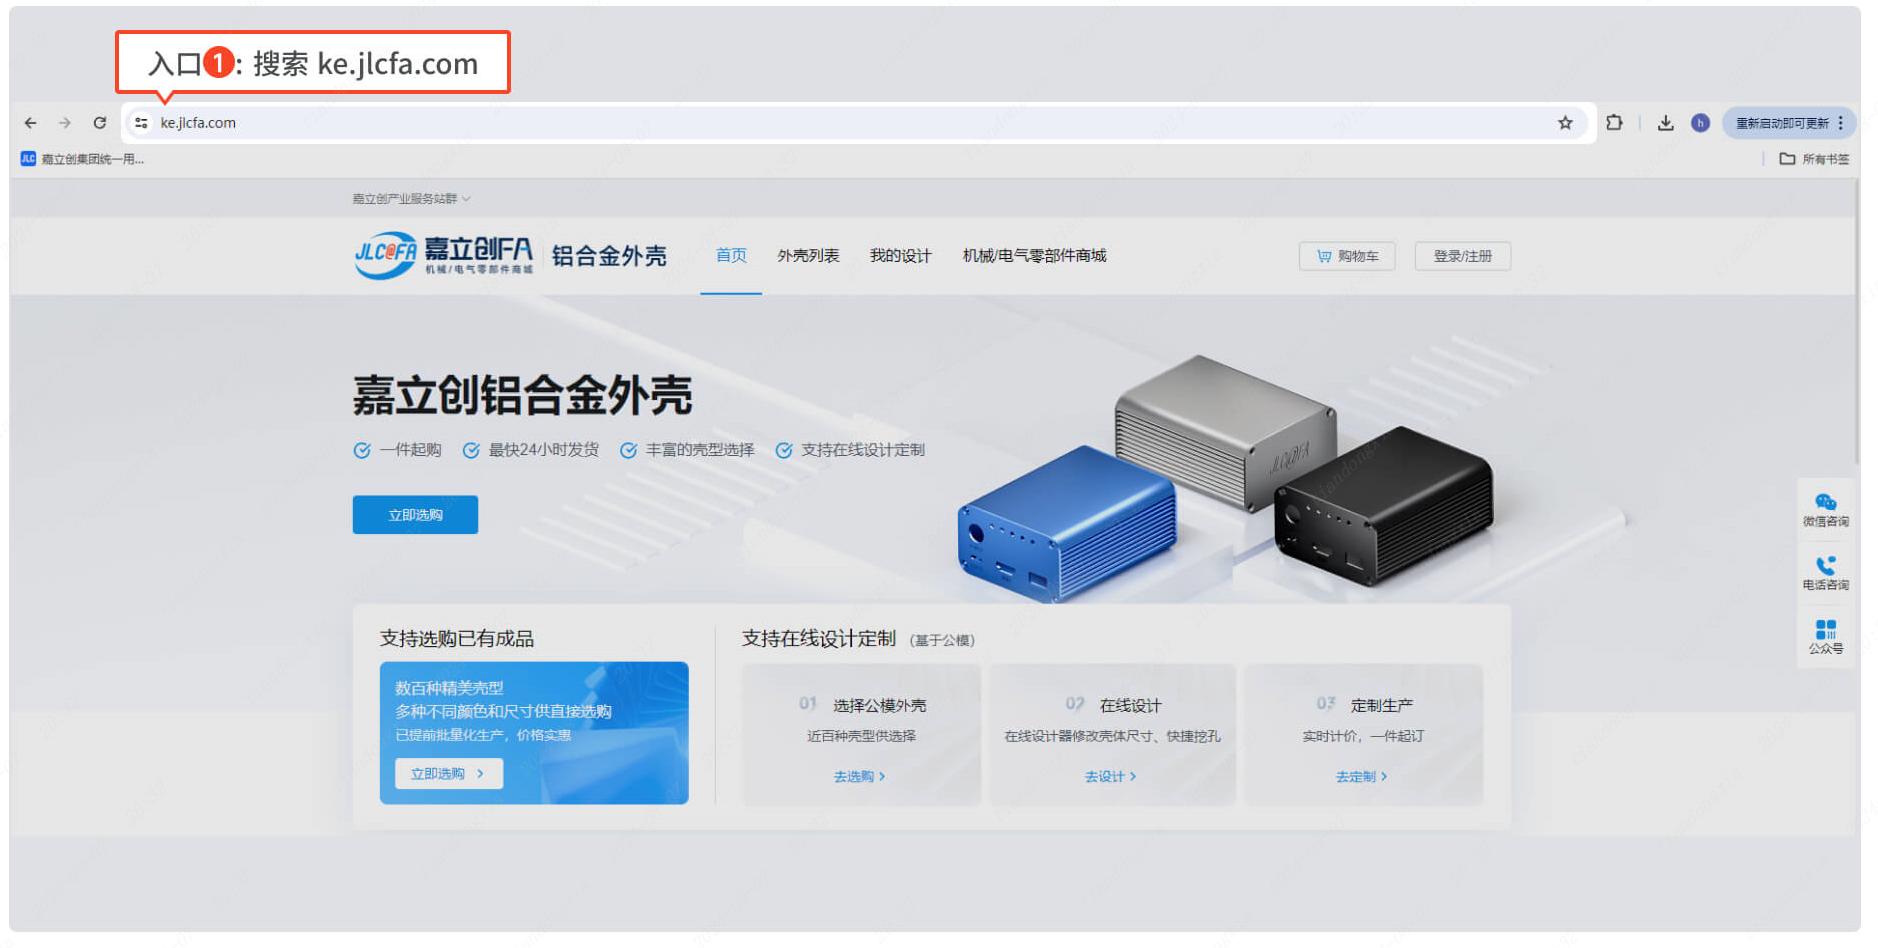Open the browser extensions puzzle icon
This screenshot has width=1878, height=948.
(x=1614, y=123)
